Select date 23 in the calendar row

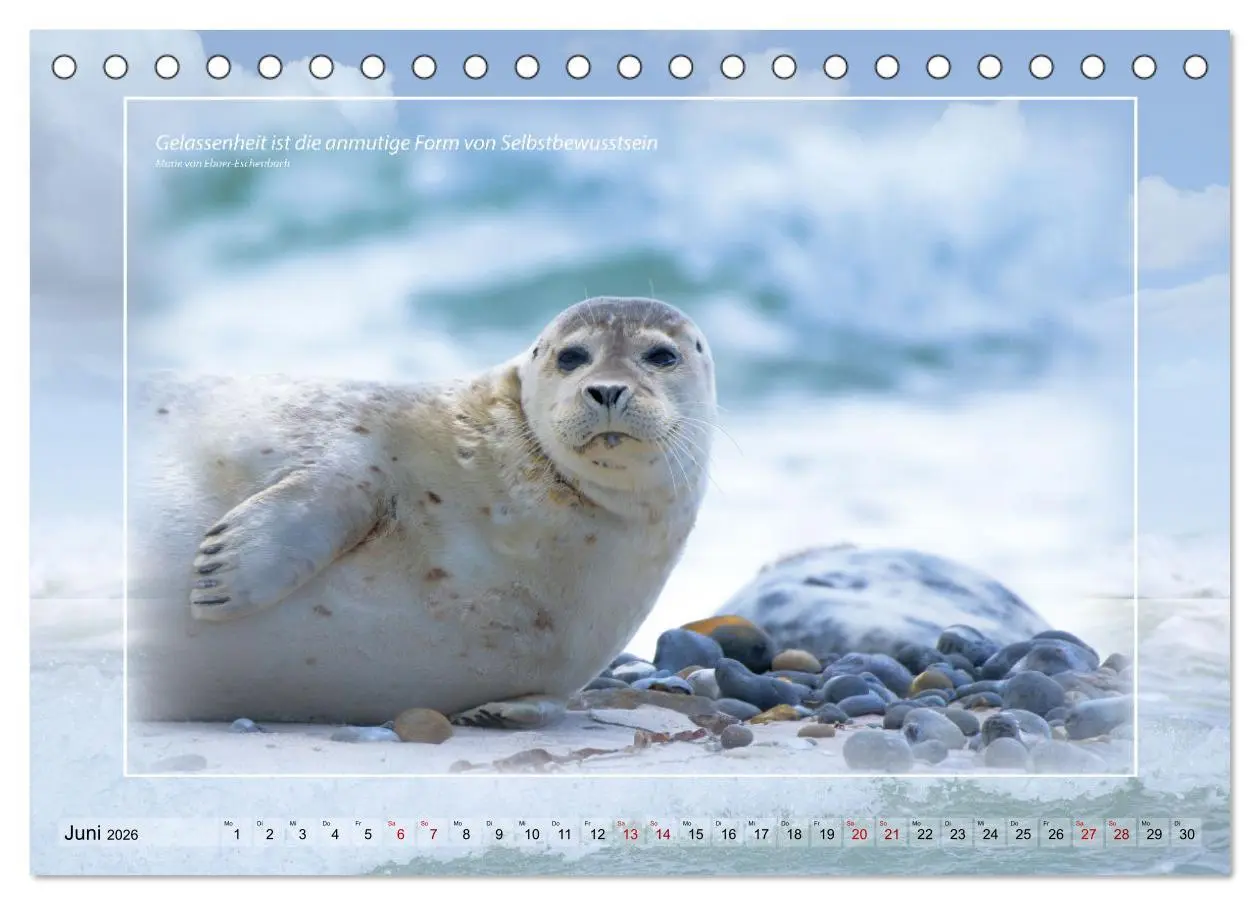957,833
